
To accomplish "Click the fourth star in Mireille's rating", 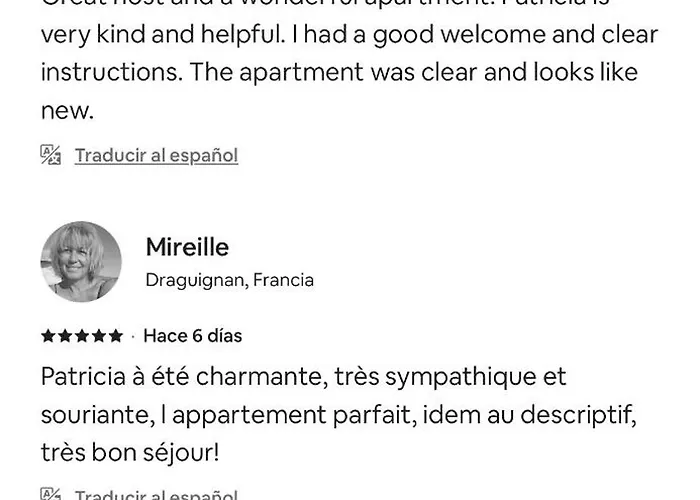I will tap(99, 336).
